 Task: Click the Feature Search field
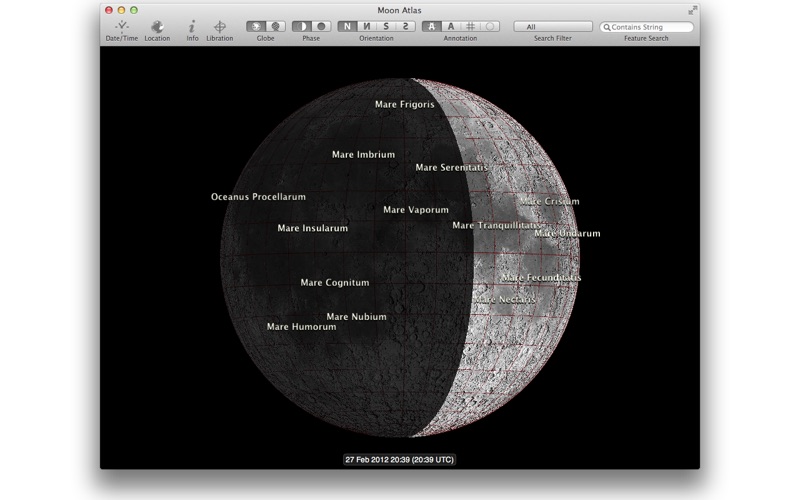click(x=646, y=27)
